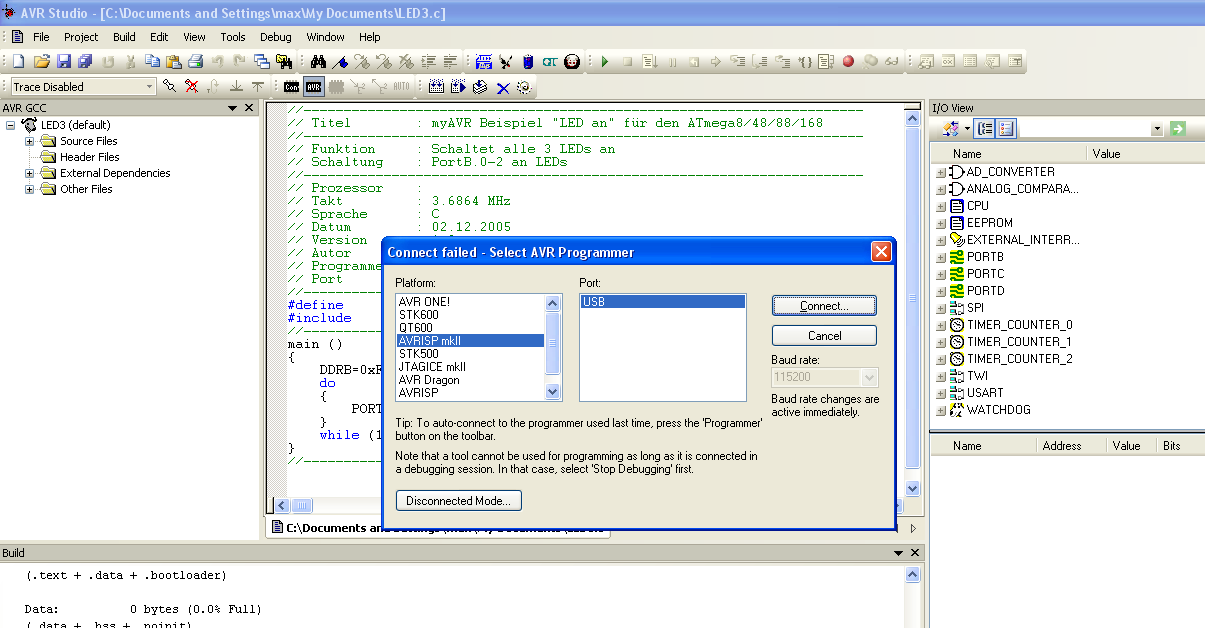The height and width of the screenshot is (628, 1205).
Task: Open the Build menu
Action: [x=124, y=37]
